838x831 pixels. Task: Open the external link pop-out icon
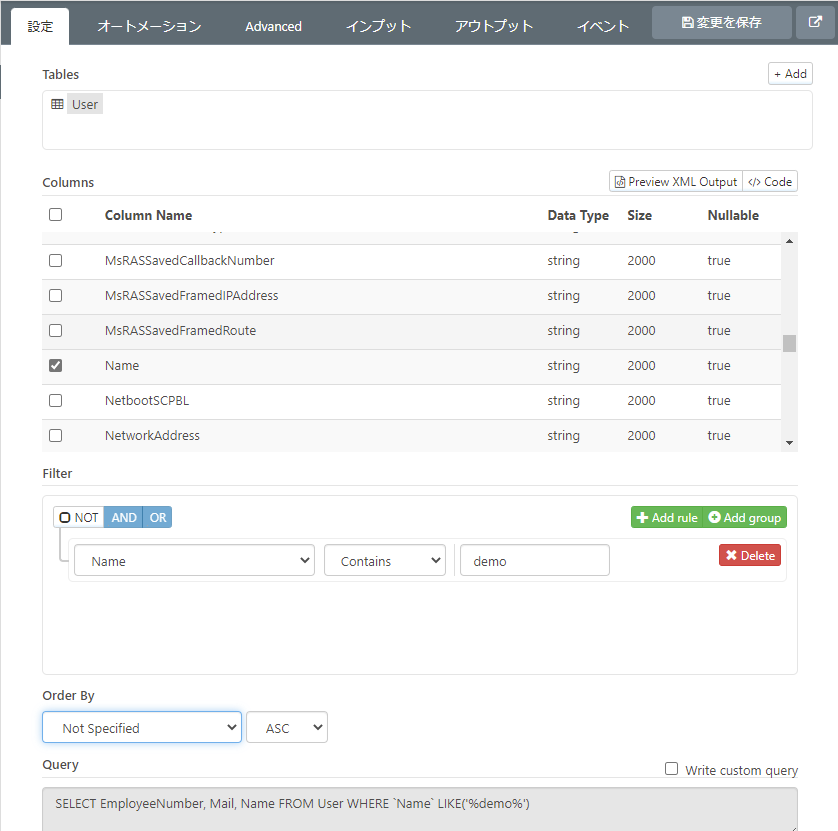[815, 22]
